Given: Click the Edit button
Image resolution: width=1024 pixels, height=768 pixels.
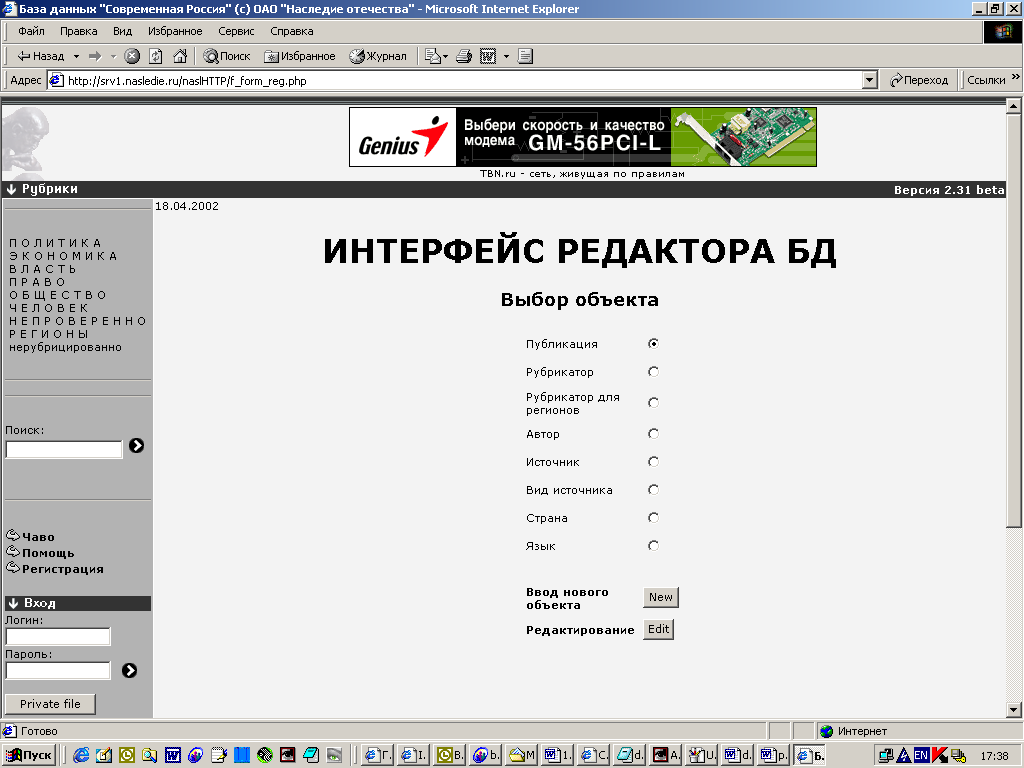Looking at the screenshot, I should (x=658, y=629).
